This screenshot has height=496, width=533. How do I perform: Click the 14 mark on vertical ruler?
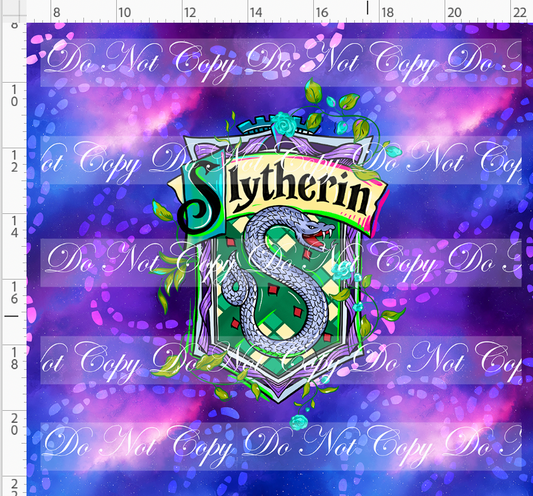[x=14, y=227]
